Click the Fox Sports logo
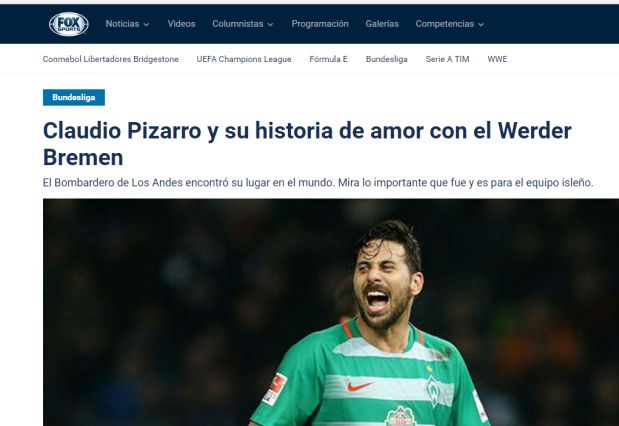Screen dimensions: 619x426 click(x=69, y=24)
